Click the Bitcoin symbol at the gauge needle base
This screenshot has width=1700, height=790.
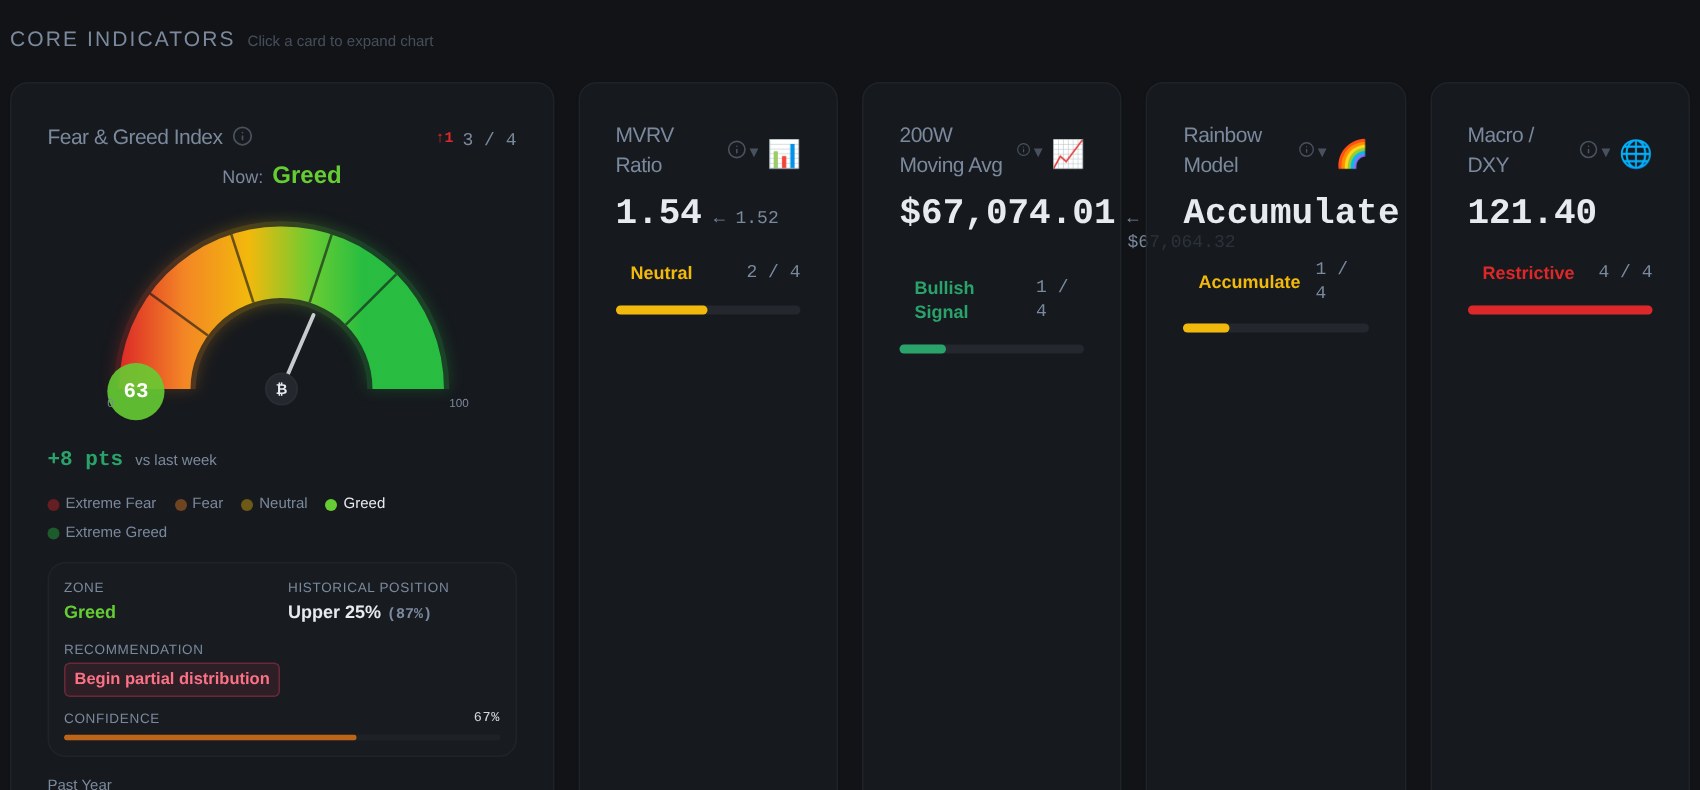point(281,389)
